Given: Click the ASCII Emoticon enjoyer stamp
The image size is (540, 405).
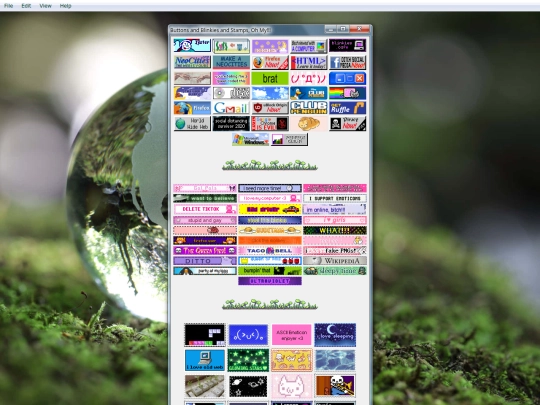Looking at the screenshot, I should (292, 335).
